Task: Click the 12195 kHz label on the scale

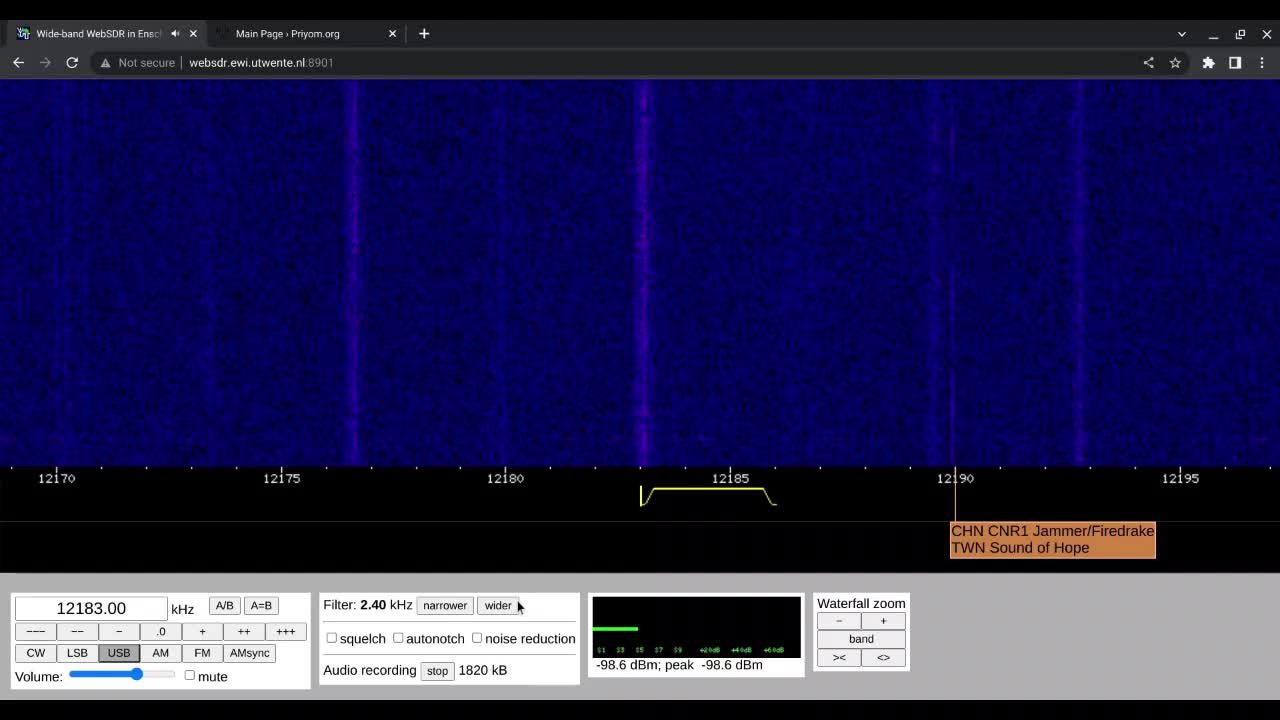Action: click(x=1180, y=478)
